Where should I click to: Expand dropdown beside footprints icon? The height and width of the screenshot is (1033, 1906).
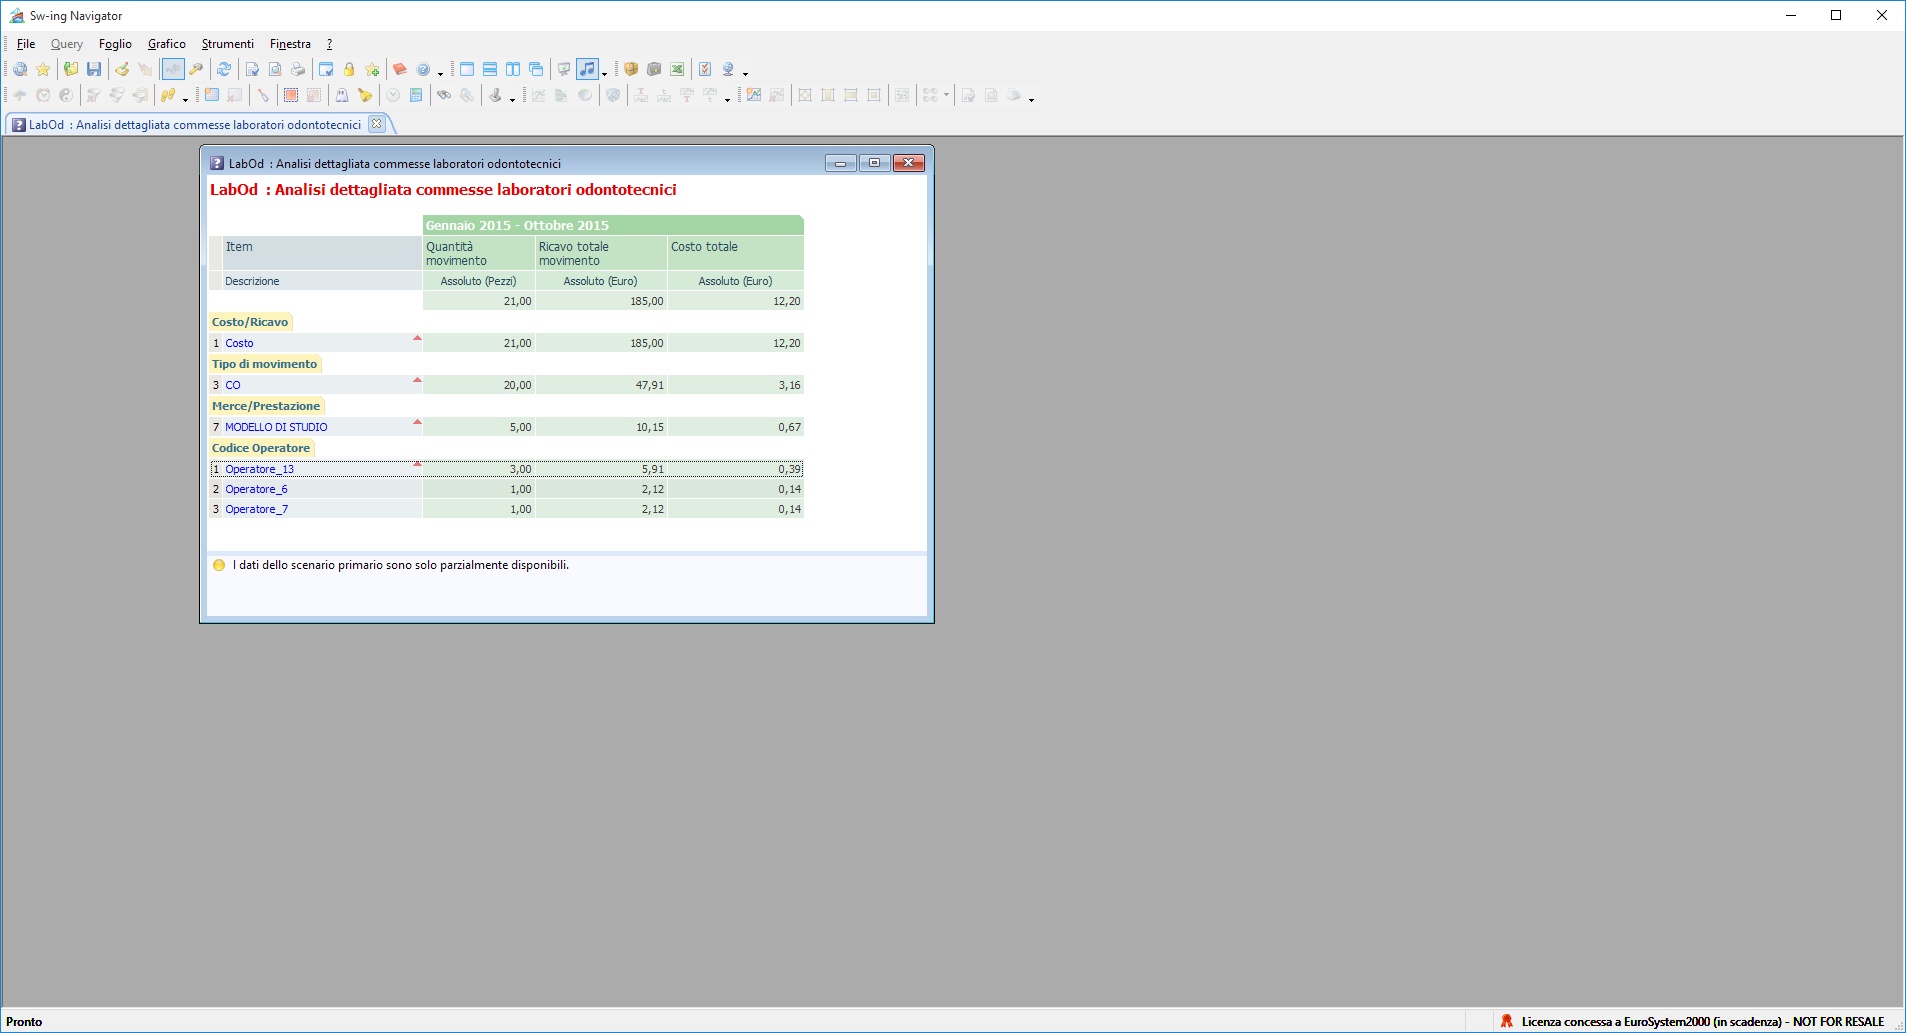click(185, 98)
